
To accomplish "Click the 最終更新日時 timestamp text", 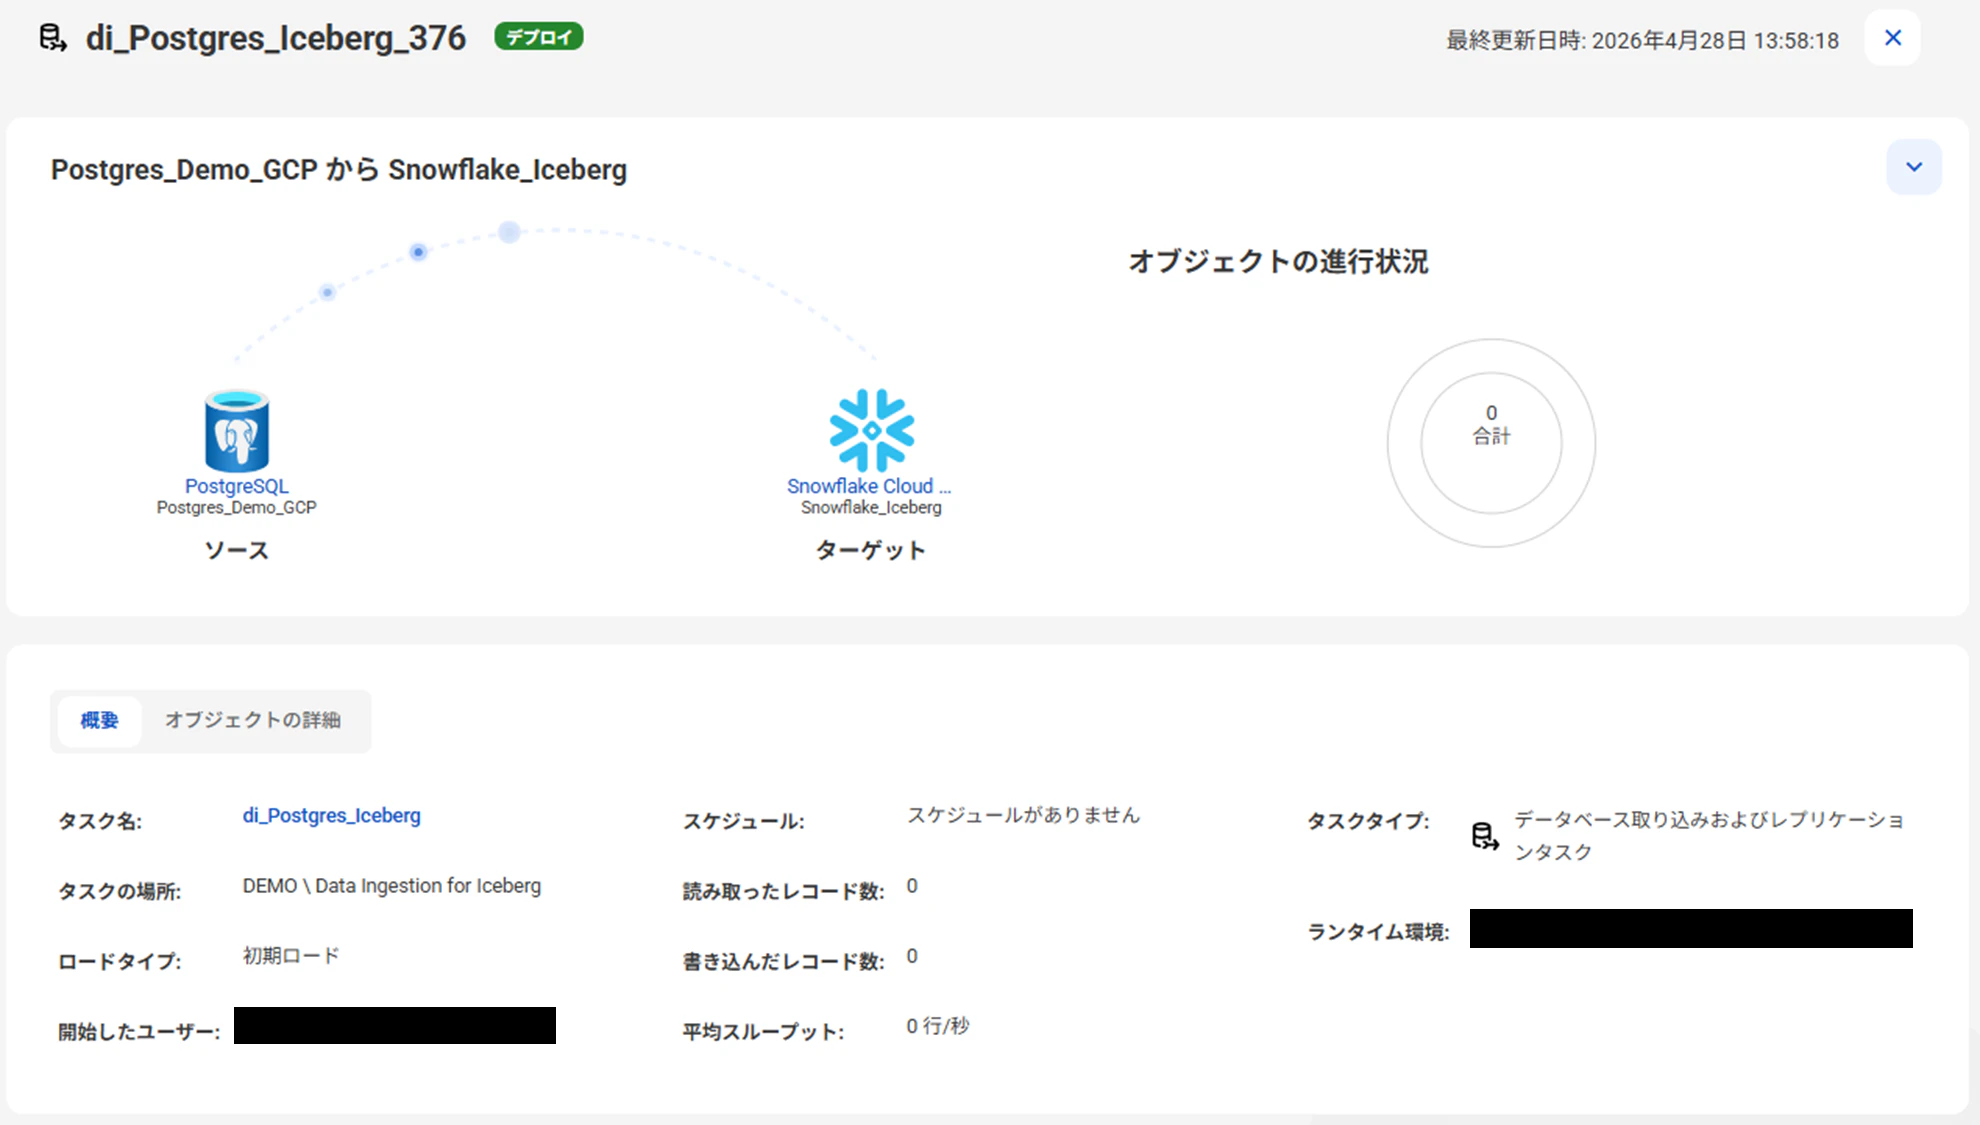I will [x=1642, y=40].
